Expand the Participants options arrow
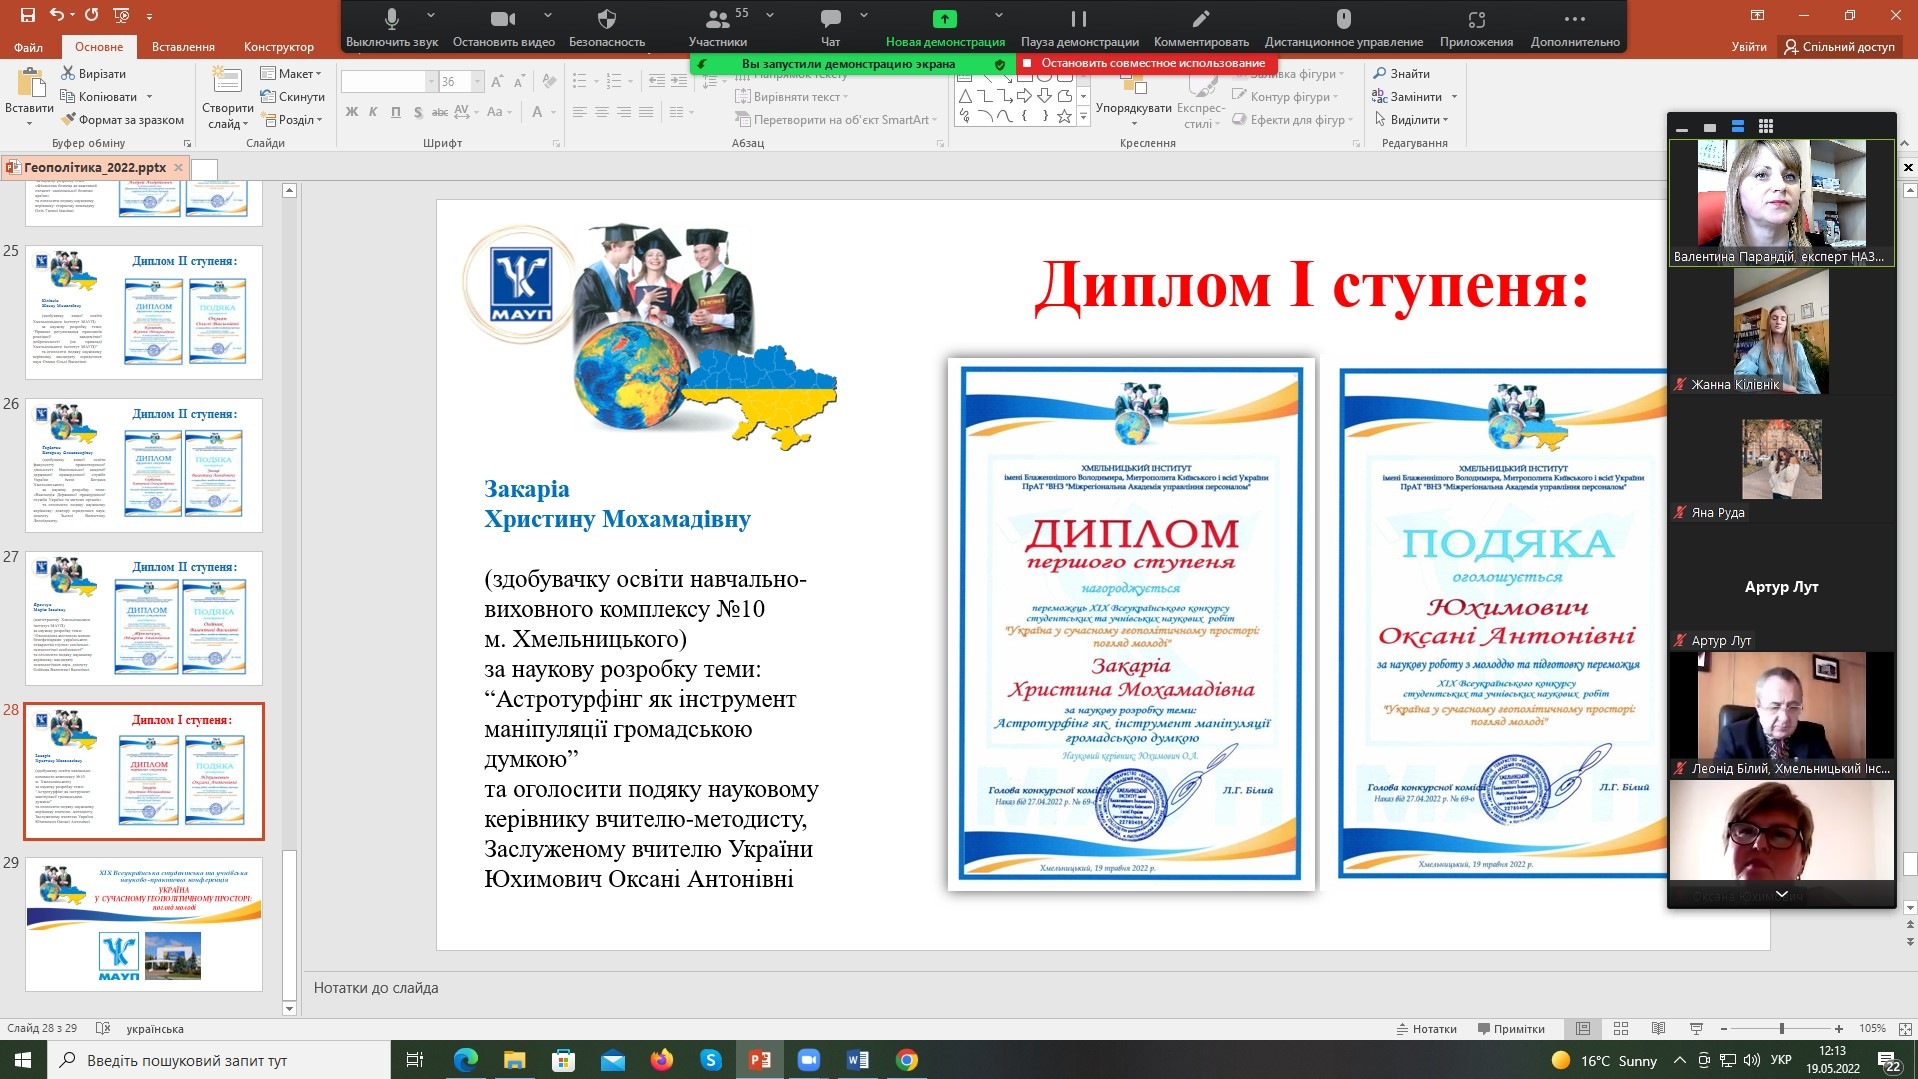The width and height of the screenshot is (1918, 1079). tap(770, 15)
